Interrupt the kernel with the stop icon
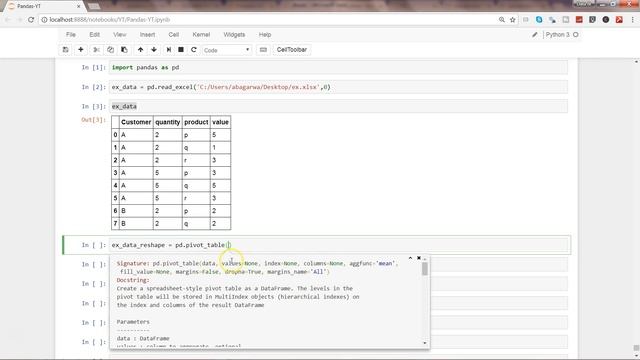 pyautogui.click(x=181, y=50)
